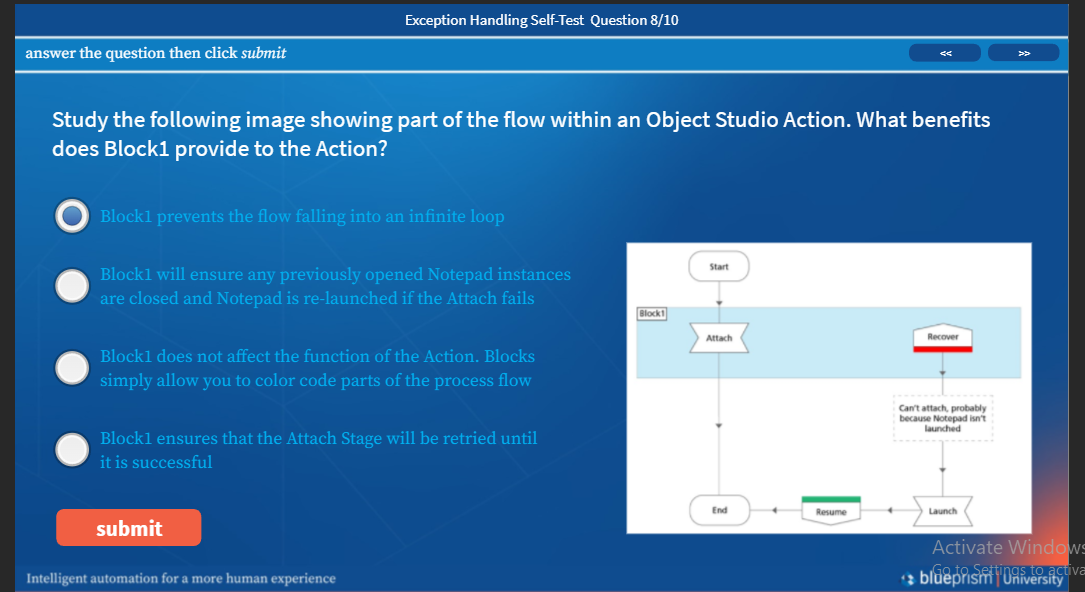Go to the previous question with << button
The width and height of the screenshot is (1085, 592).
[x=943, y=52]
